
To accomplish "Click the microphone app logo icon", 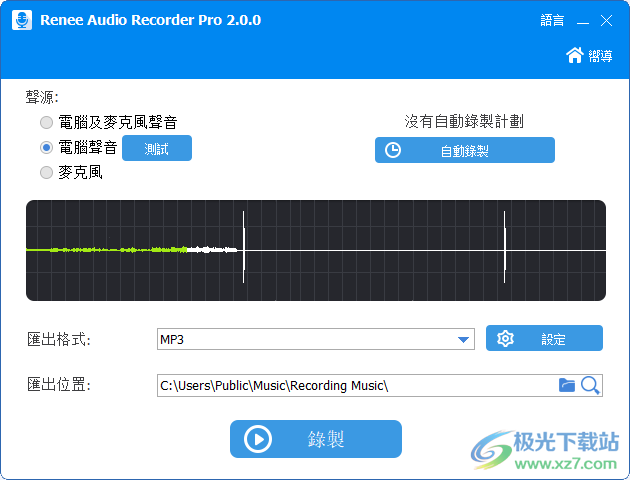I will (22, 20).
